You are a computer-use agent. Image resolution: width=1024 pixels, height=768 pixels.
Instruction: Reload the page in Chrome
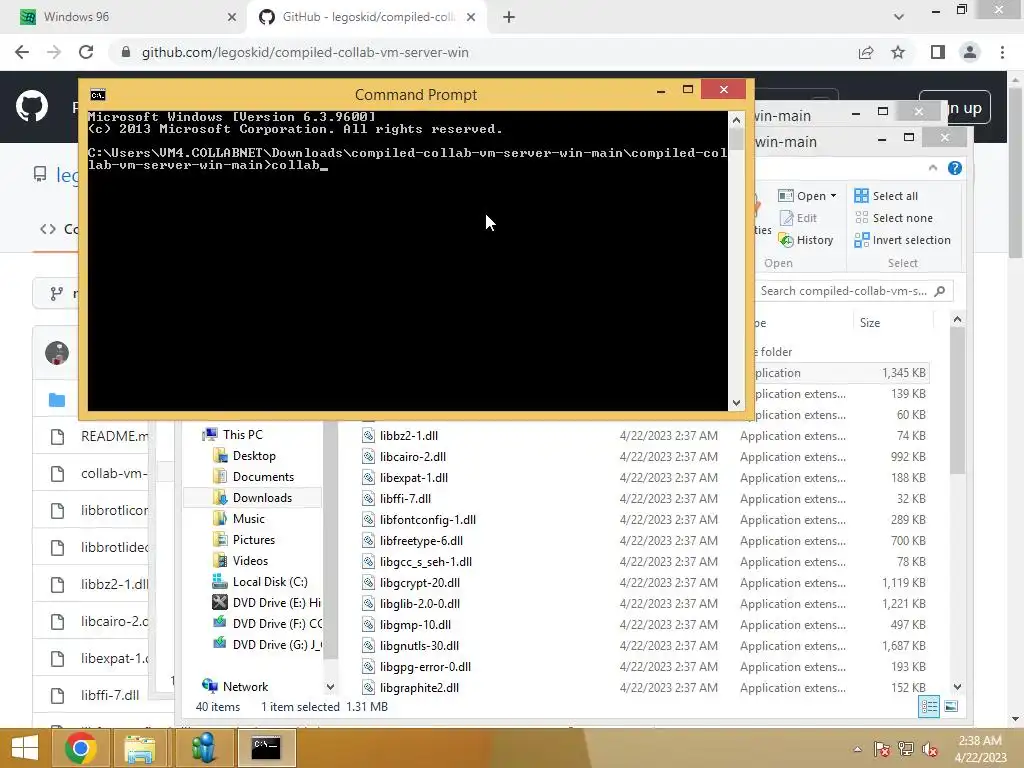pos(86,52)
